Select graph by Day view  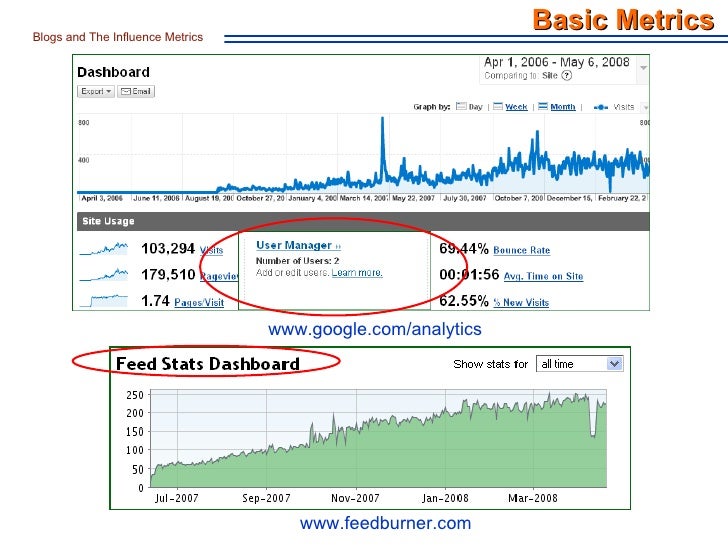pos(469,107)
